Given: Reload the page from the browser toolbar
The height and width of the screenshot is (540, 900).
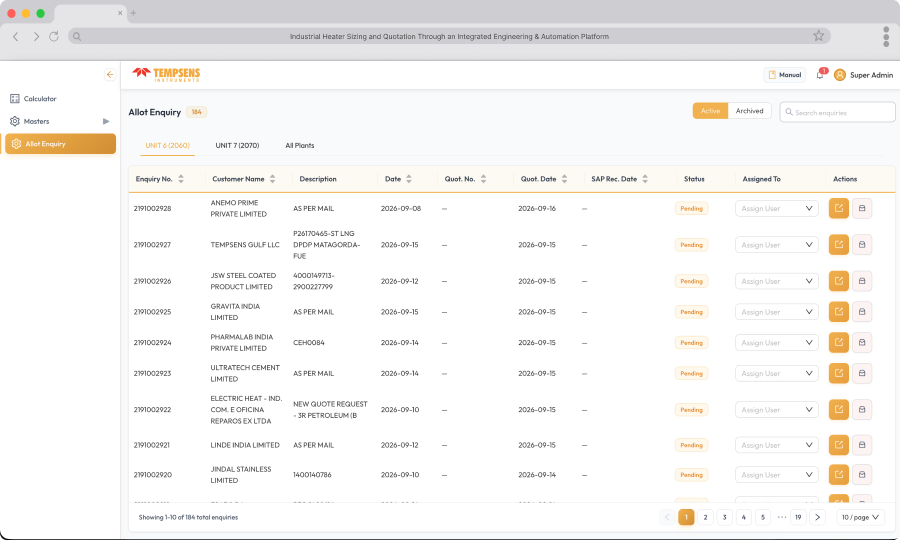Looking at the screenshot, I should (x=54, y=36).
